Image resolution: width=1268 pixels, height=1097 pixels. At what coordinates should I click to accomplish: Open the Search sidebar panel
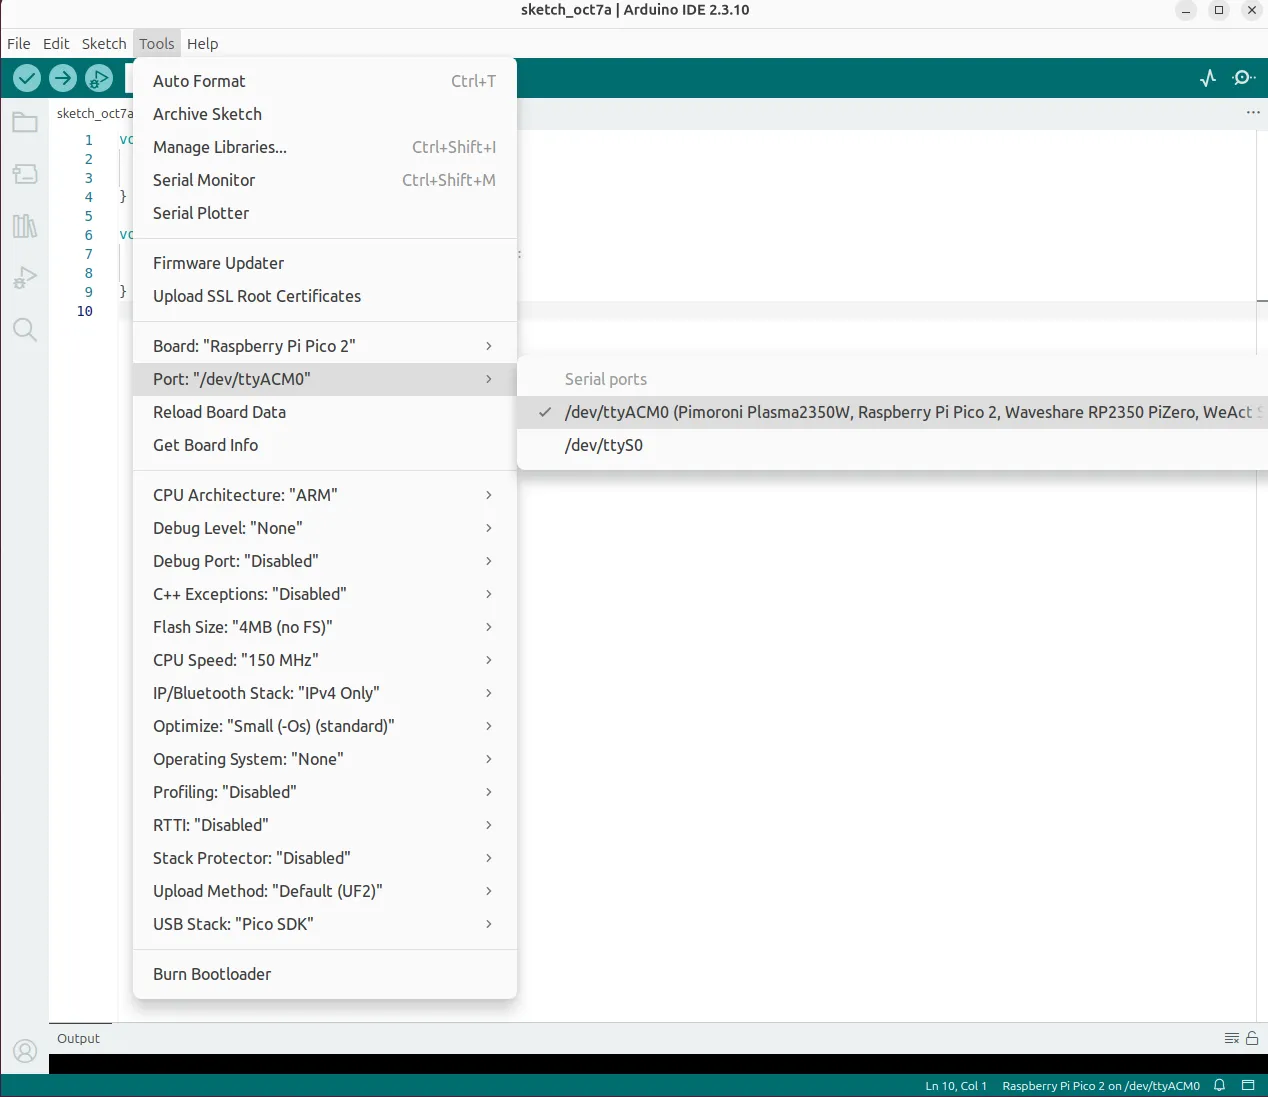click(25, 330)
